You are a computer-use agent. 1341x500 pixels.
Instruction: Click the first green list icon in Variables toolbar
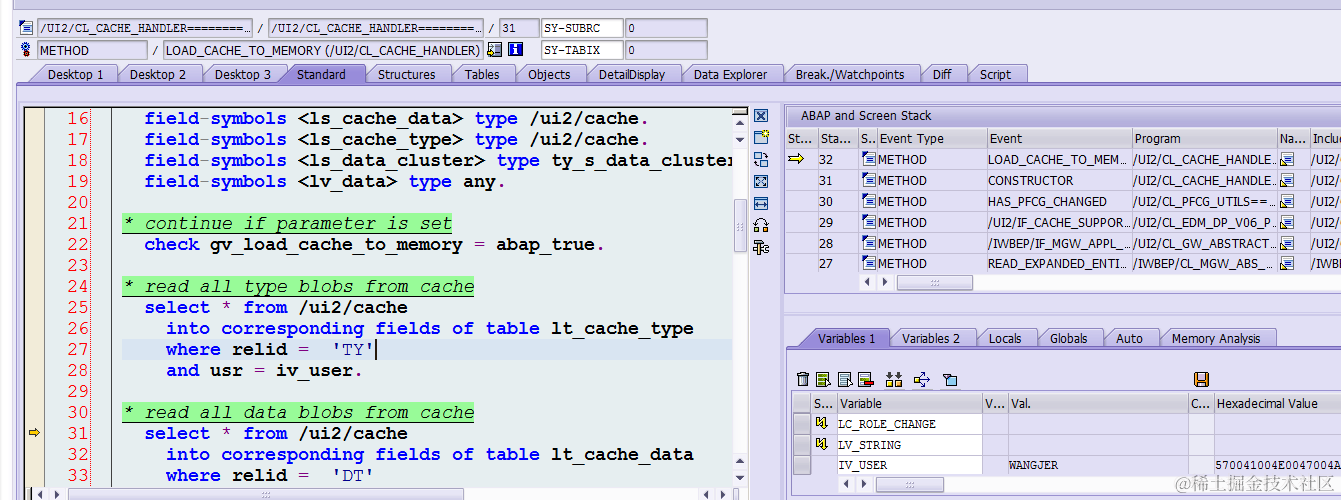[x=823, y=379]
